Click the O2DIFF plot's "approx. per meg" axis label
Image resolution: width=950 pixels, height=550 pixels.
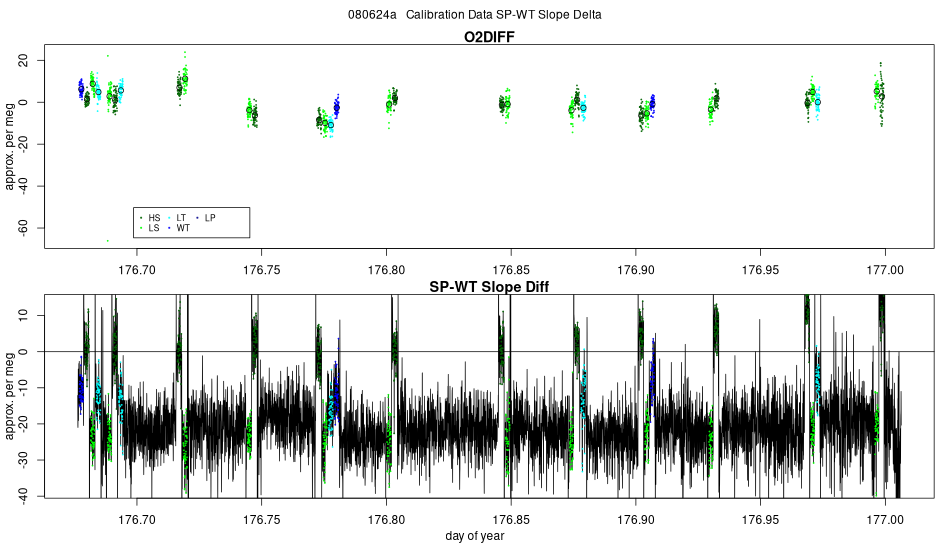pos(8,147)
